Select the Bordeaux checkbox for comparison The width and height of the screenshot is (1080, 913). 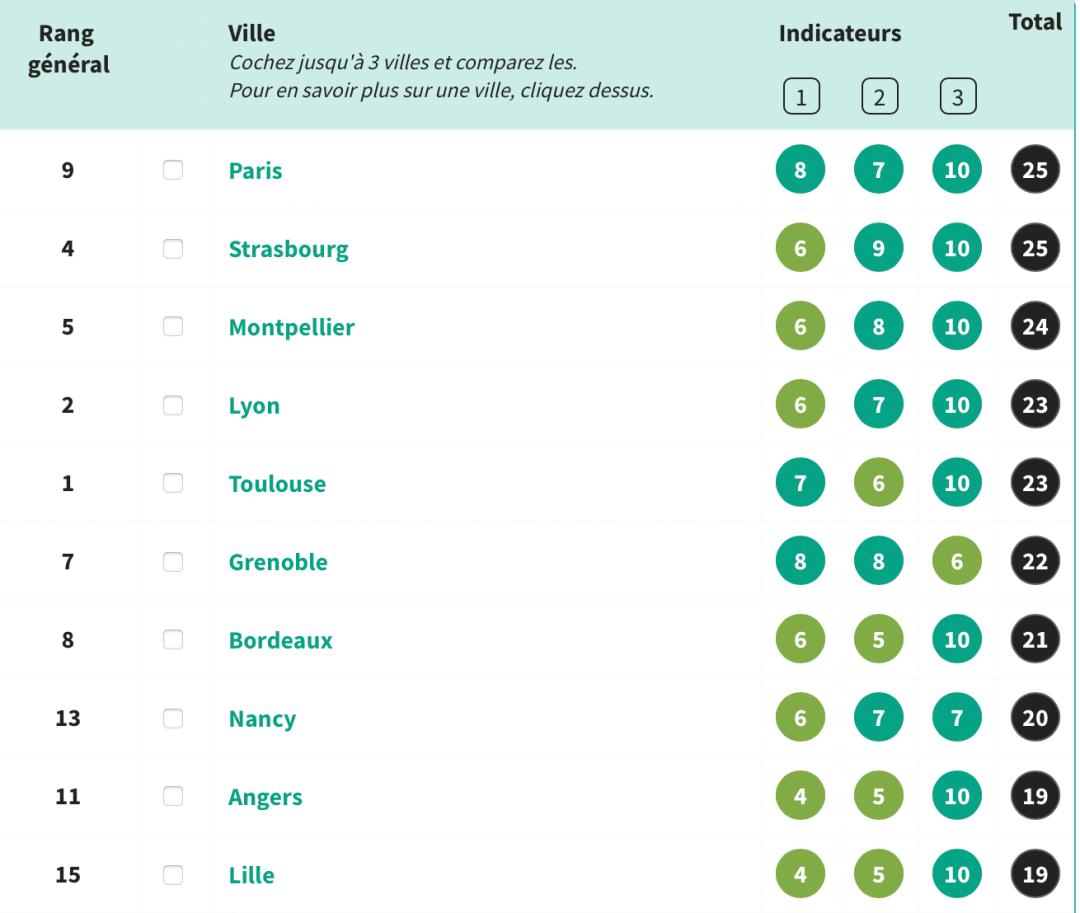pyautogui.click(x=173, y=641)
